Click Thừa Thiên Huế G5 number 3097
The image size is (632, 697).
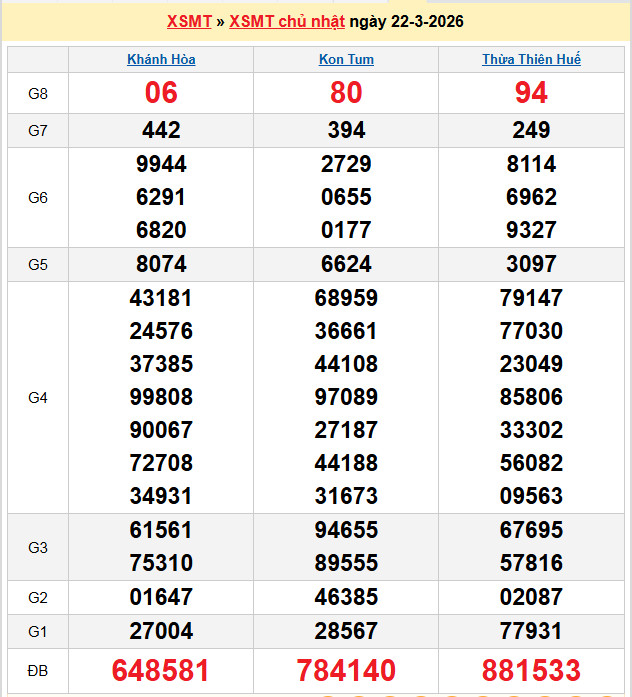[x=531, y=264]
